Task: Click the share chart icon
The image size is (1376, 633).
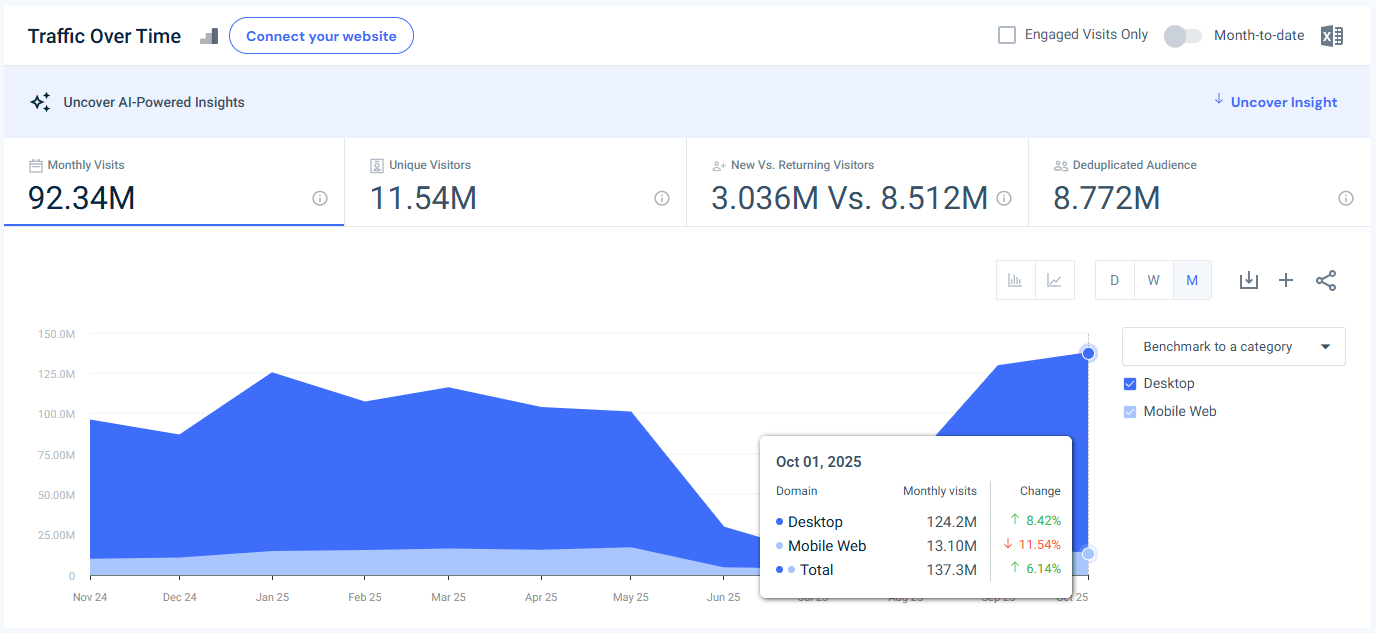Action: [x=1326, y=280]
